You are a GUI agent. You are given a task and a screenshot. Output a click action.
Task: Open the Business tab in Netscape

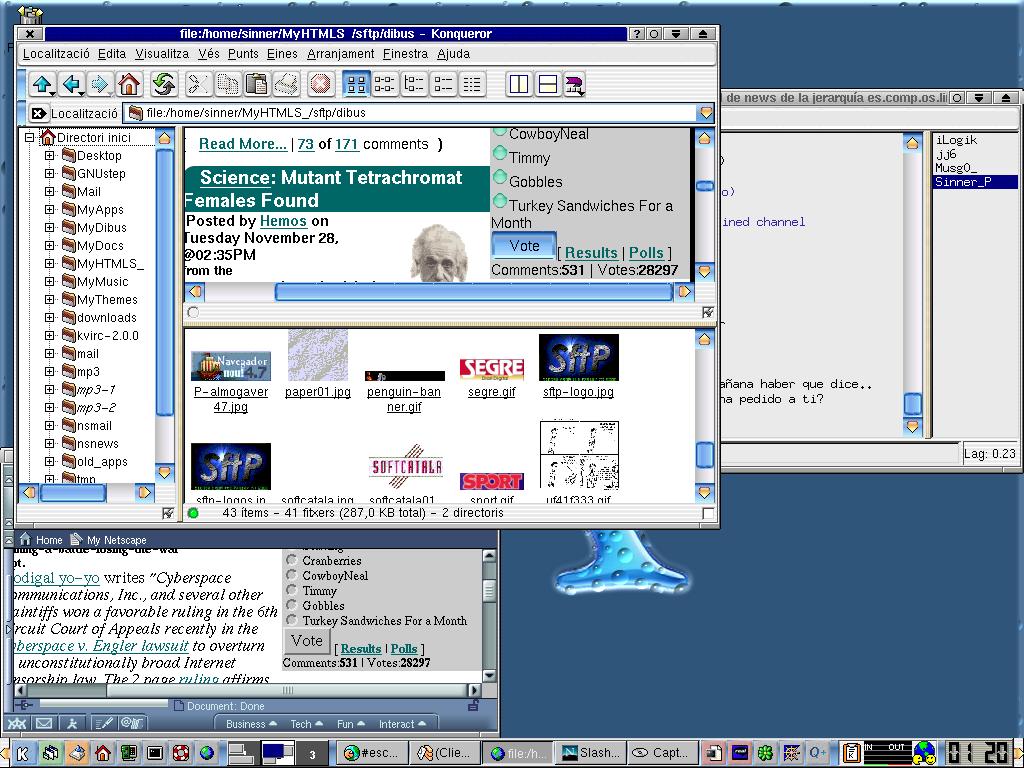coord(251,724)
